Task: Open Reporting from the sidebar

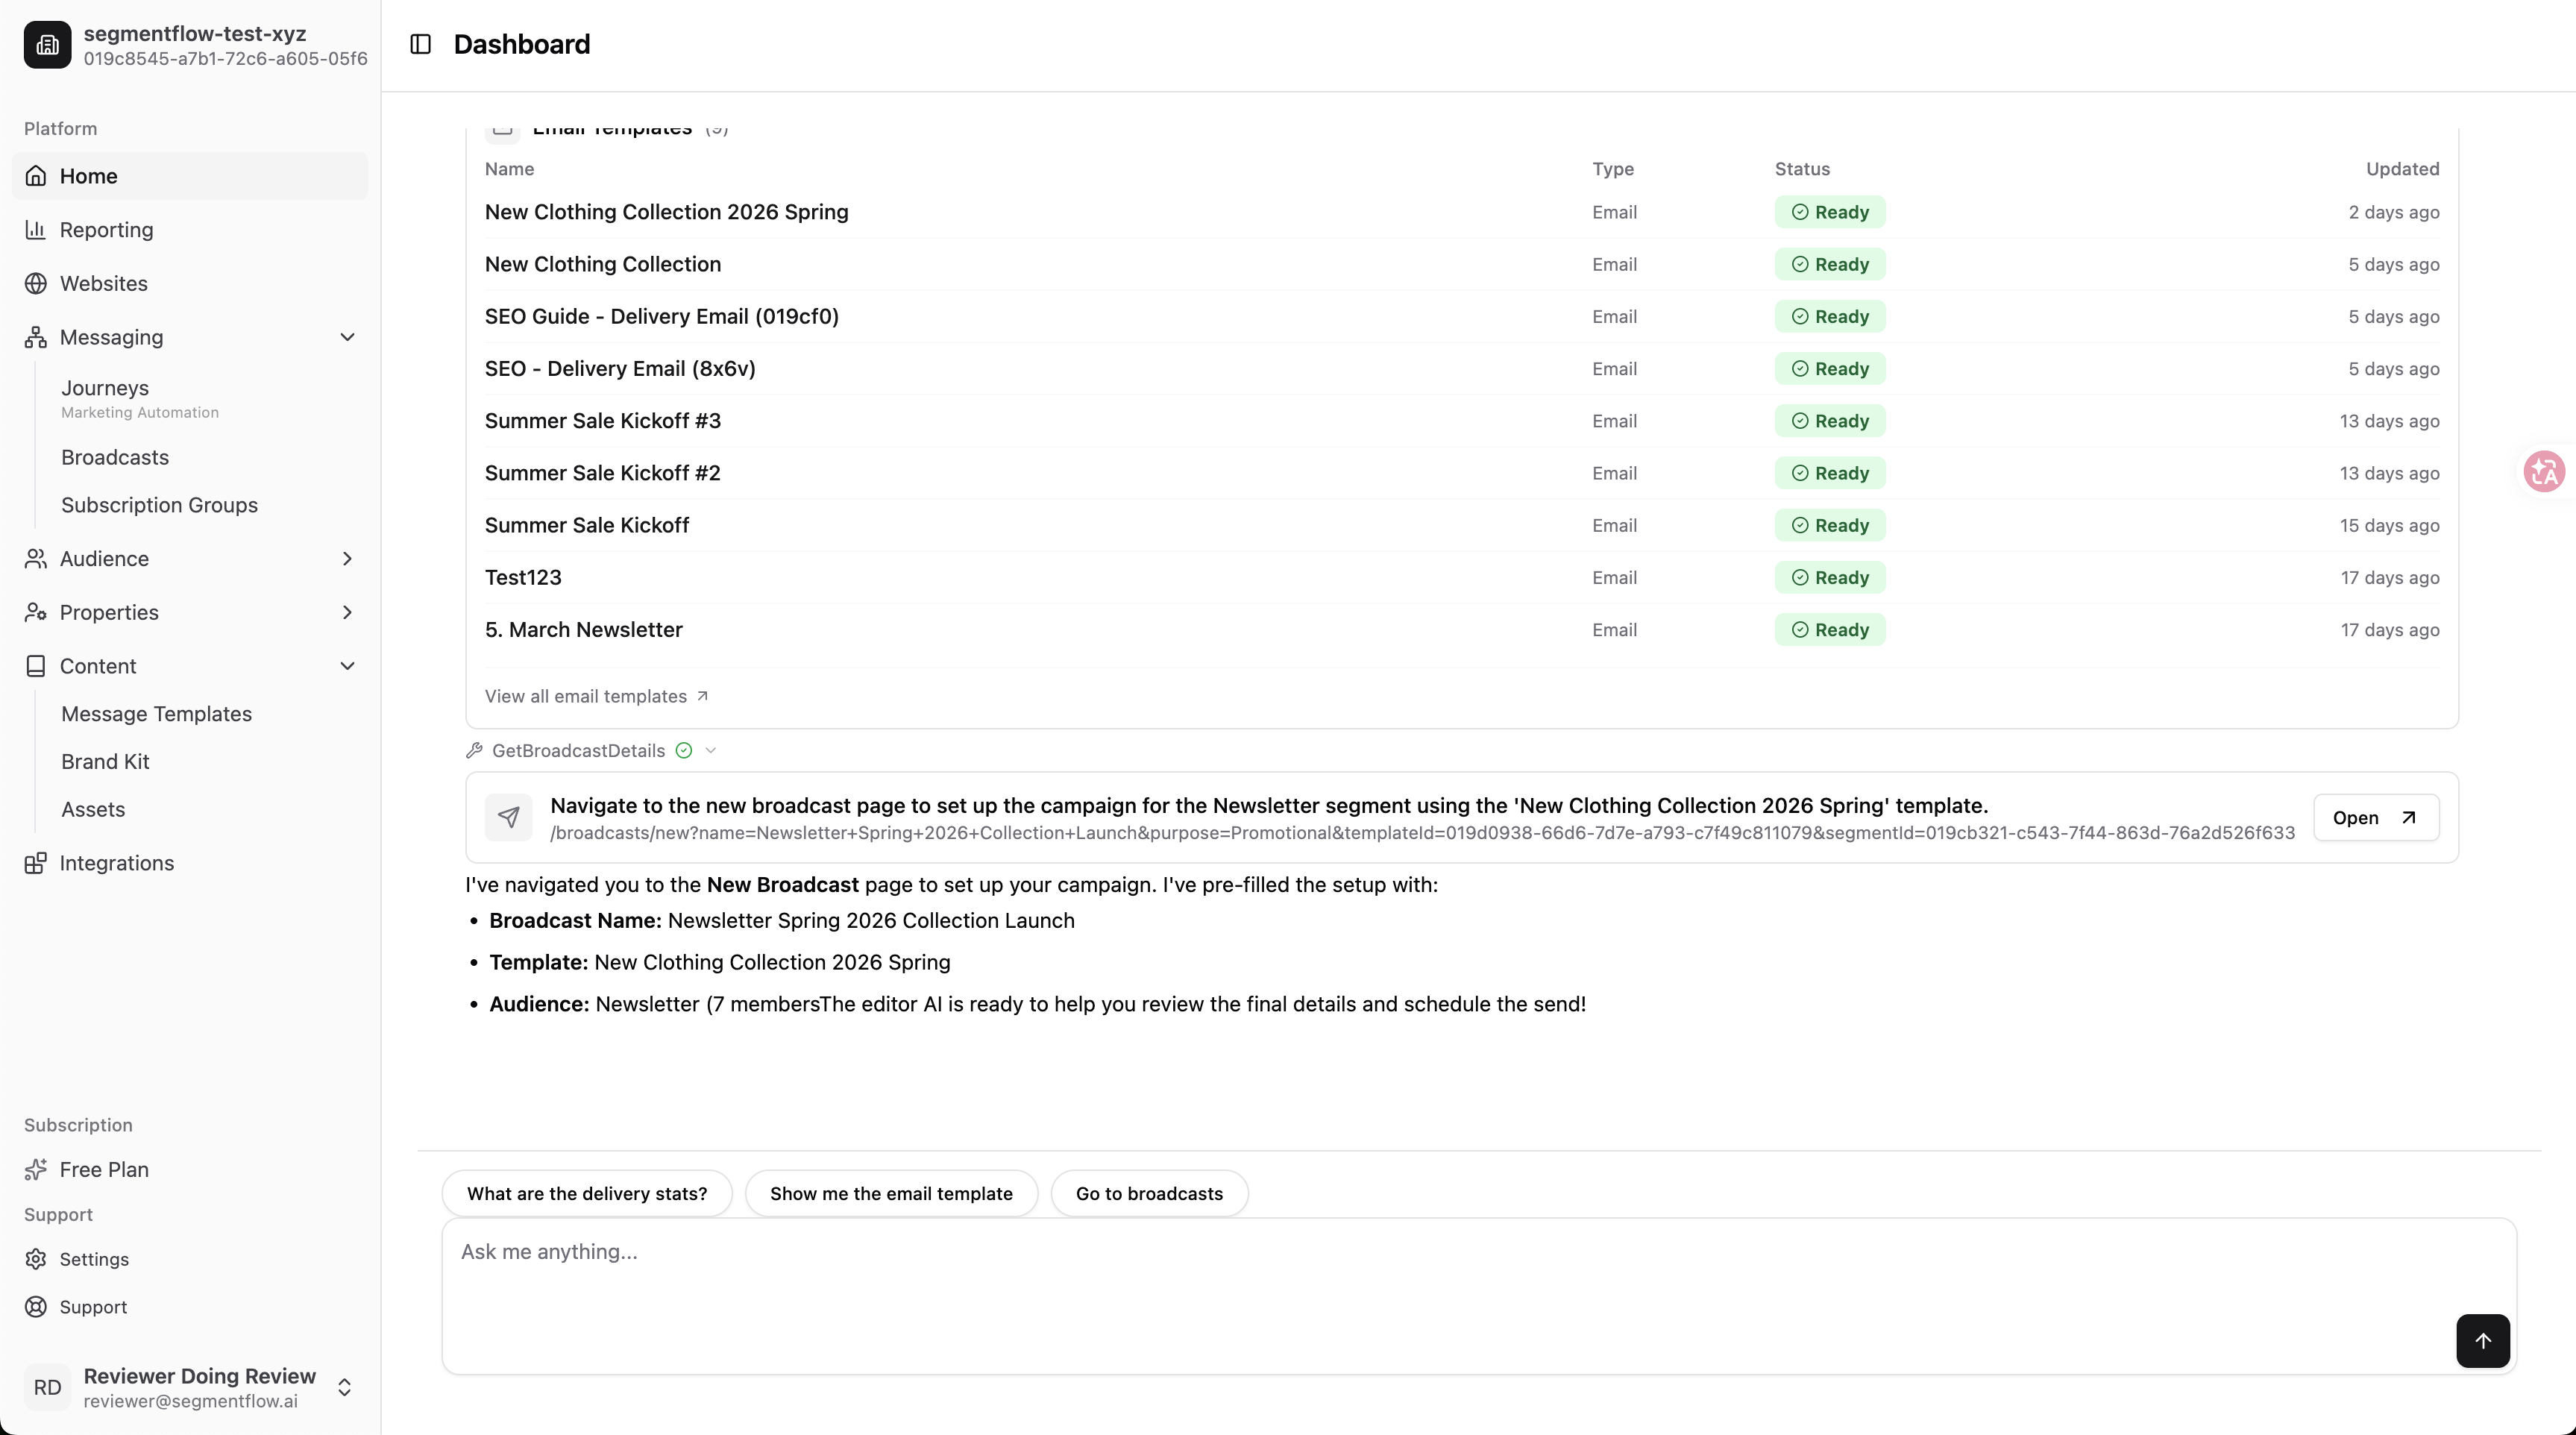Action: tap(106, 230)
